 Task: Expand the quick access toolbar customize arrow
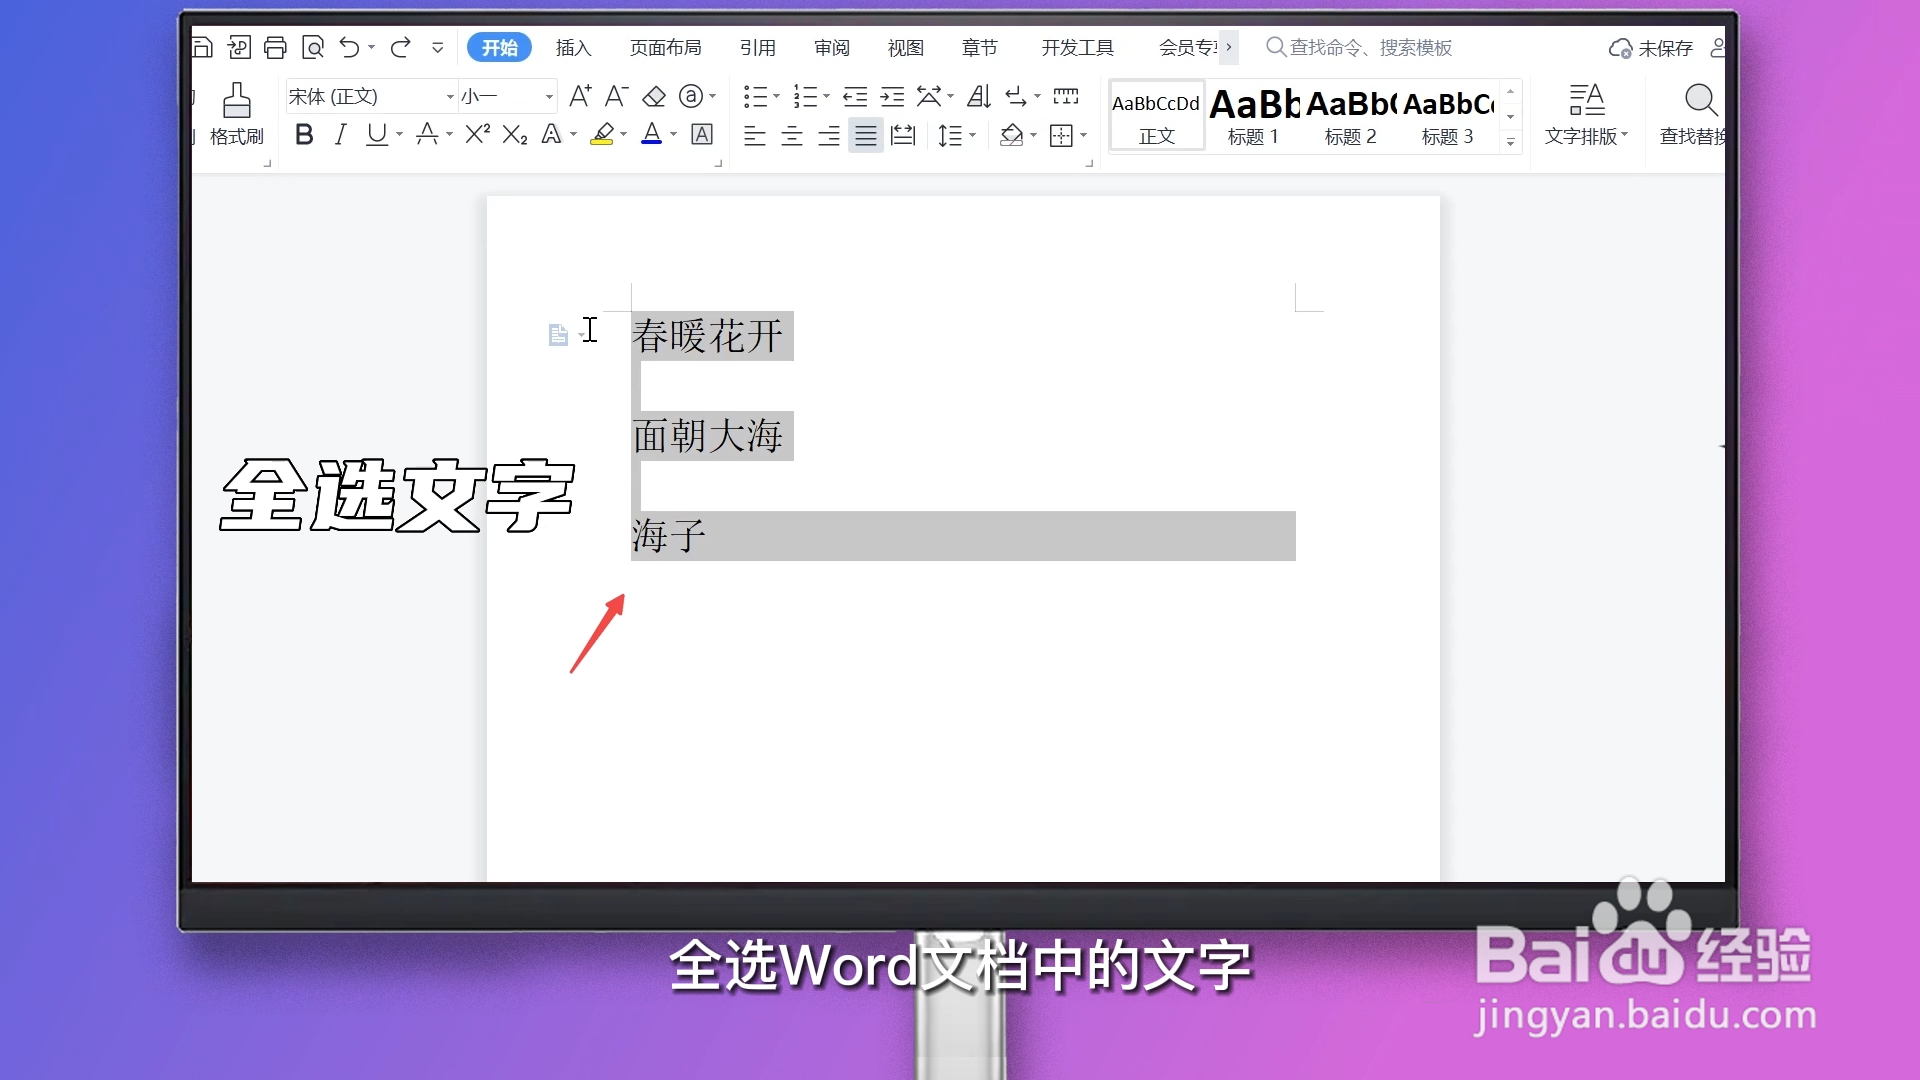point(437,48)
